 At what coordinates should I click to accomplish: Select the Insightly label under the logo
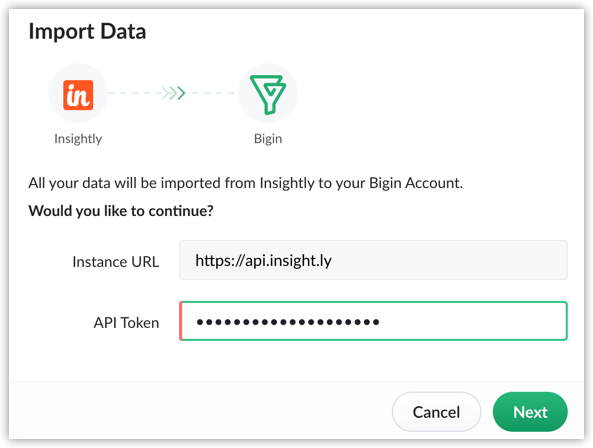[78, 139]
